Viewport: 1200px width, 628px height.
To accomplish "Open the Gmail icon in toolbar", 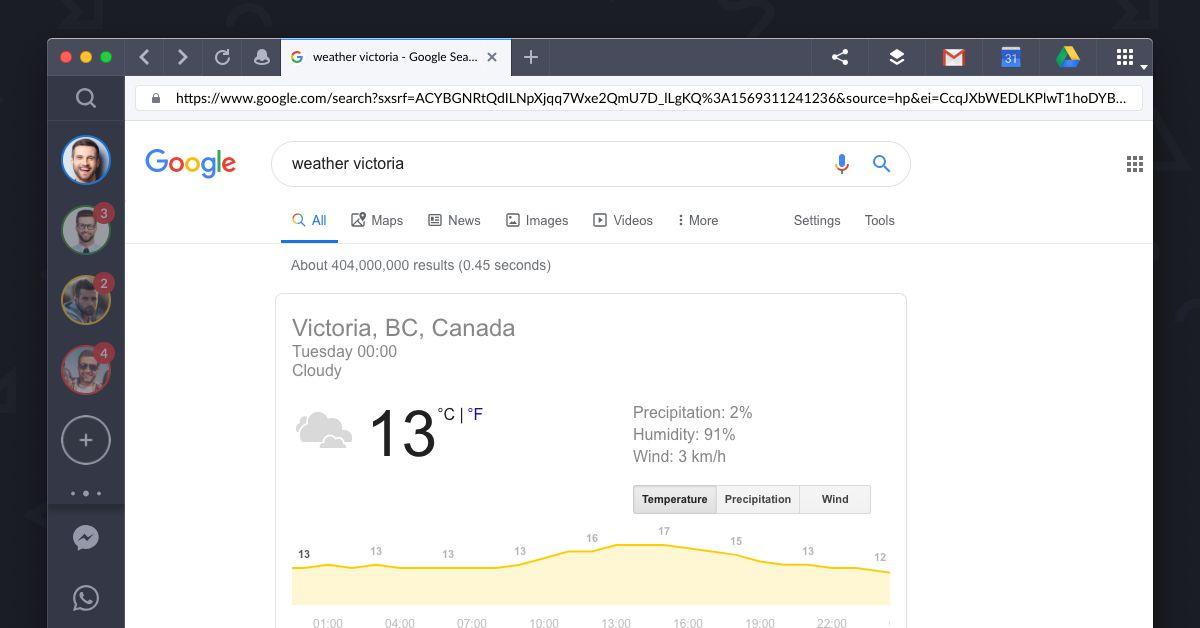I will point(953,58).
